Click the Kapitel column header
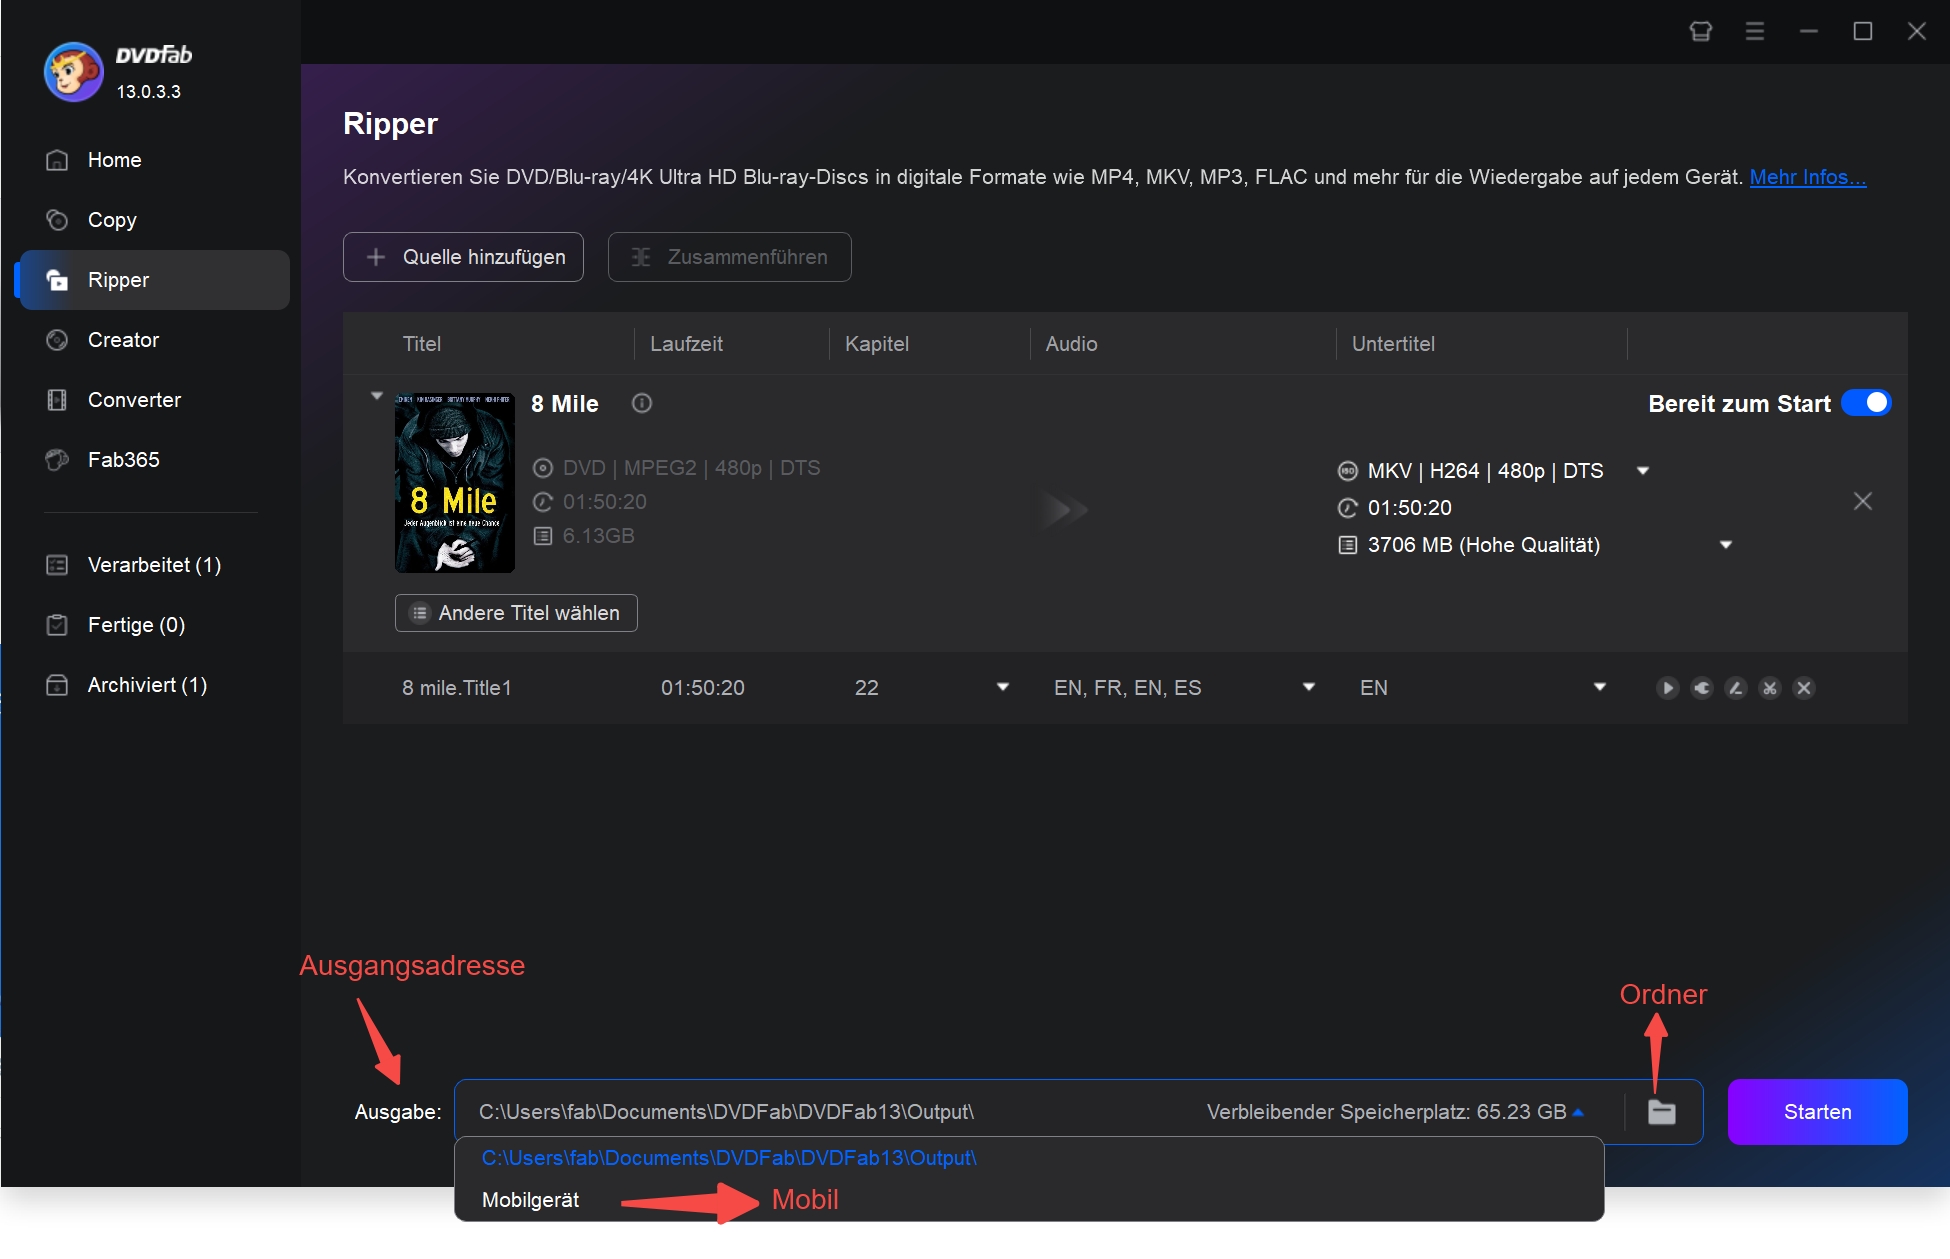 point(877,344)
